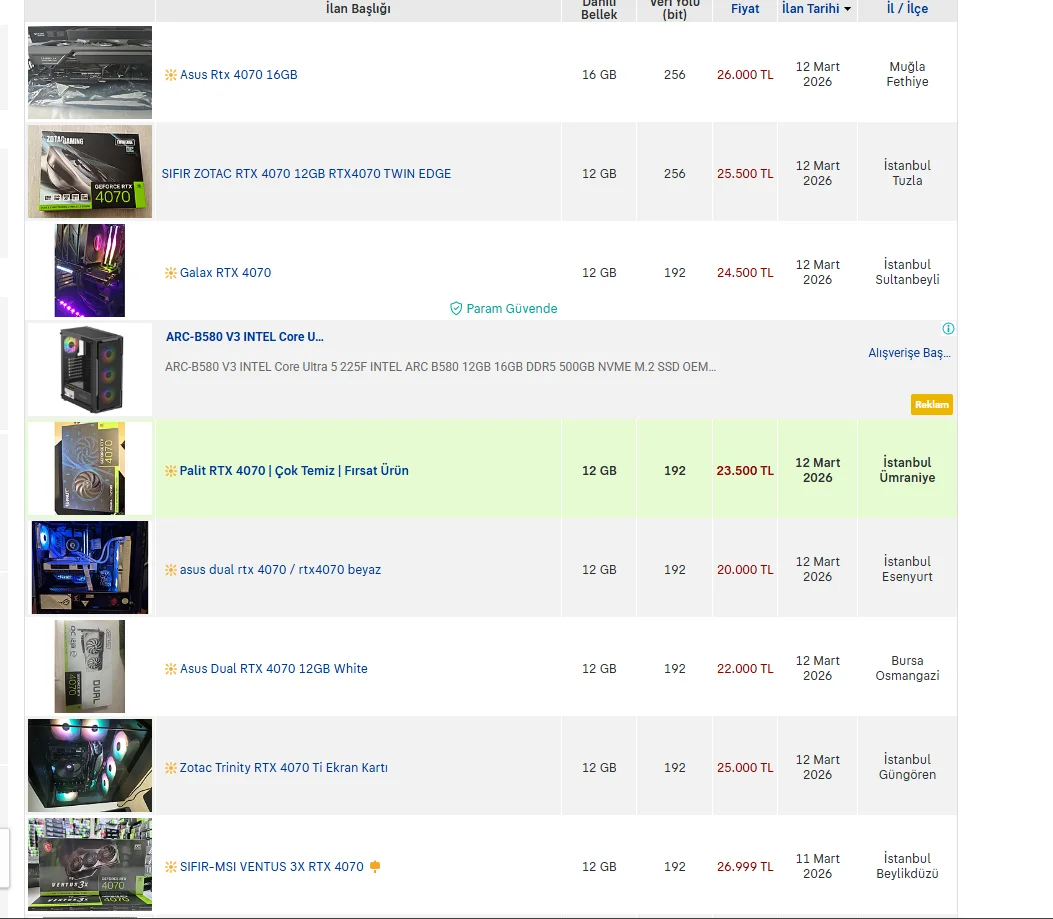Open Asus Rtx 4070 16GB listing
This screenshot has height=919, width=1053.
coord(238,75)
